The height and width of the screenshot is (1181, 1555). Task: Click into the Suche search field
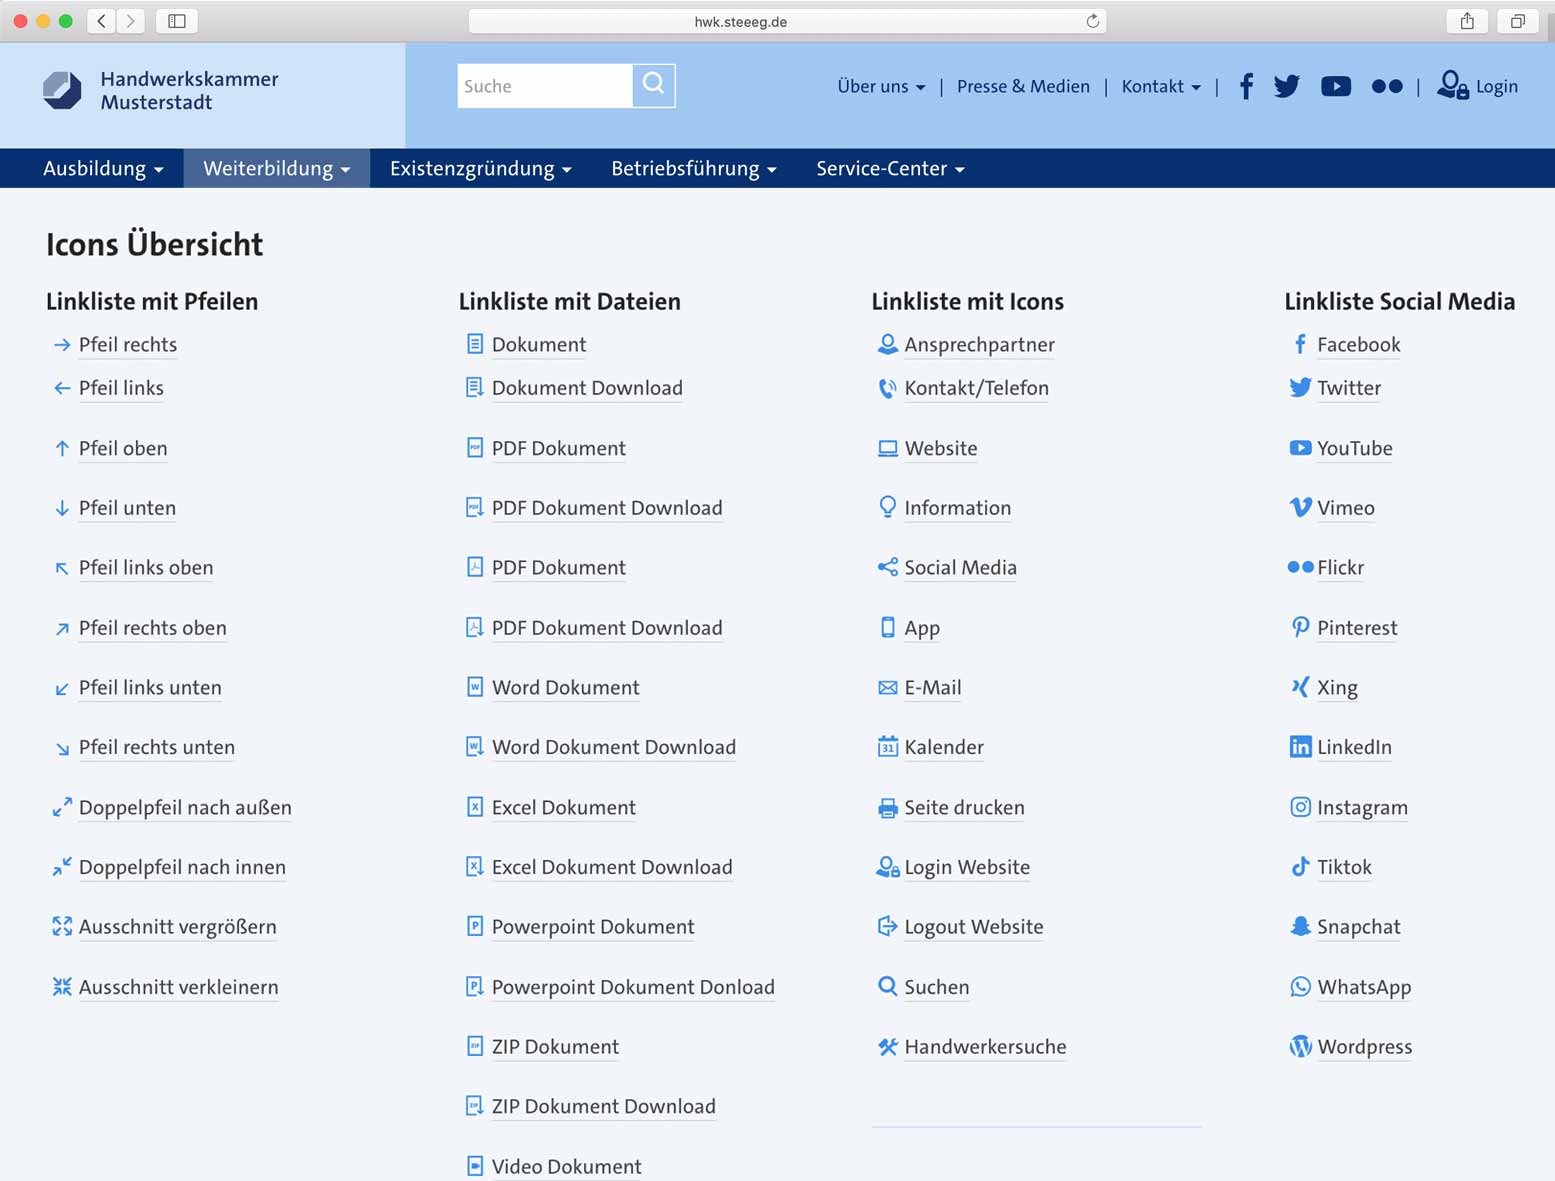(x=544, y=87)
